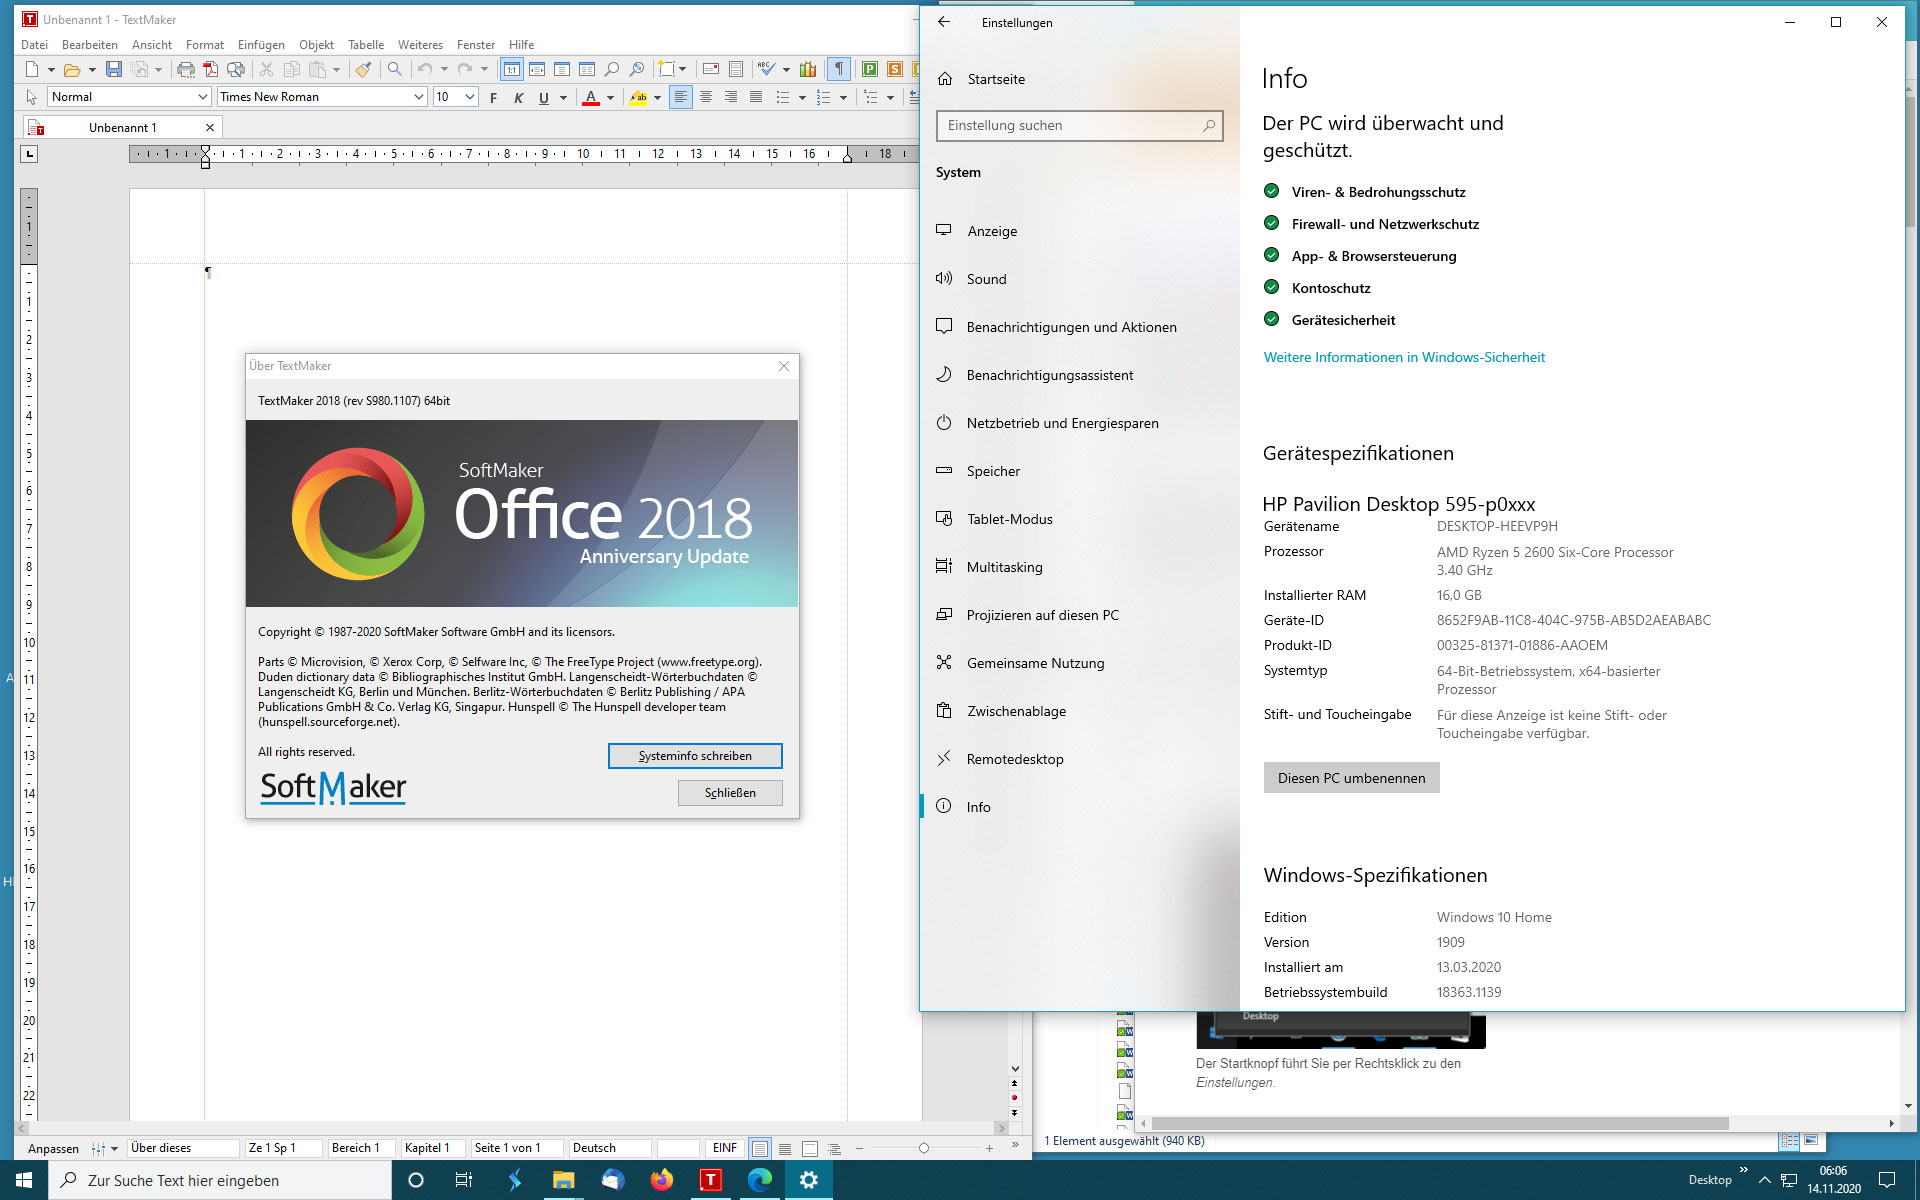
Task: Launch Presentations via orange S icon
Action: [895, 69]
